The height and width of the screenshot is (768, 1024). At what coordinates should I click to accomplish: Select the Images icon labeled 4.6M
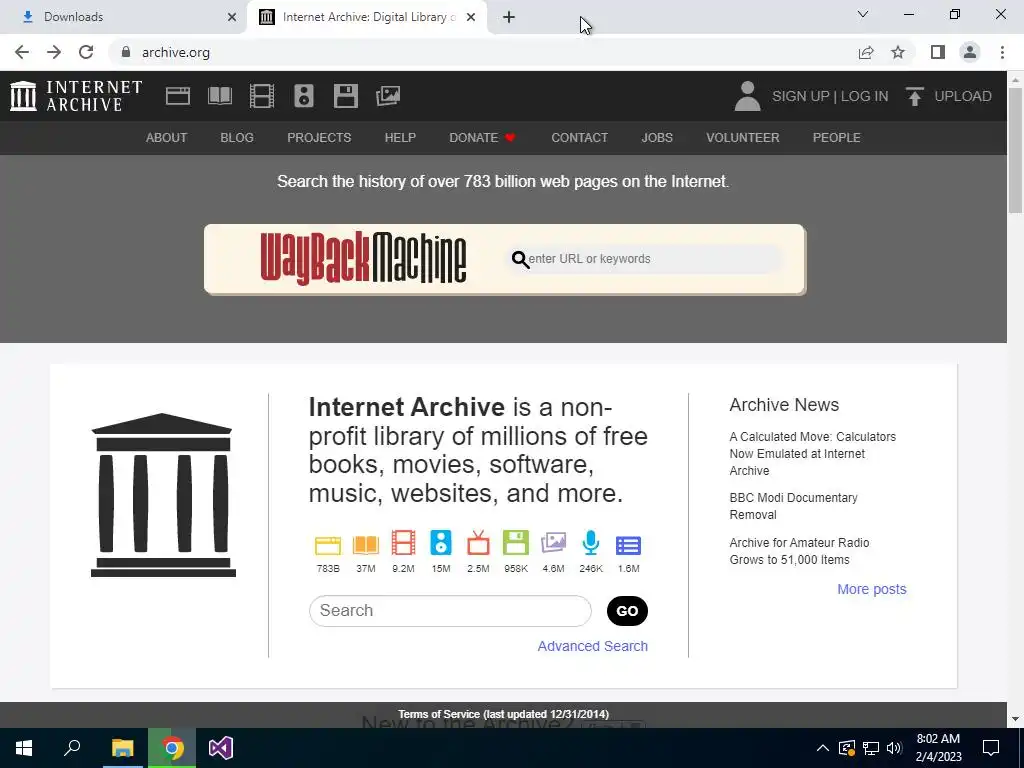[x=553, y=543]
